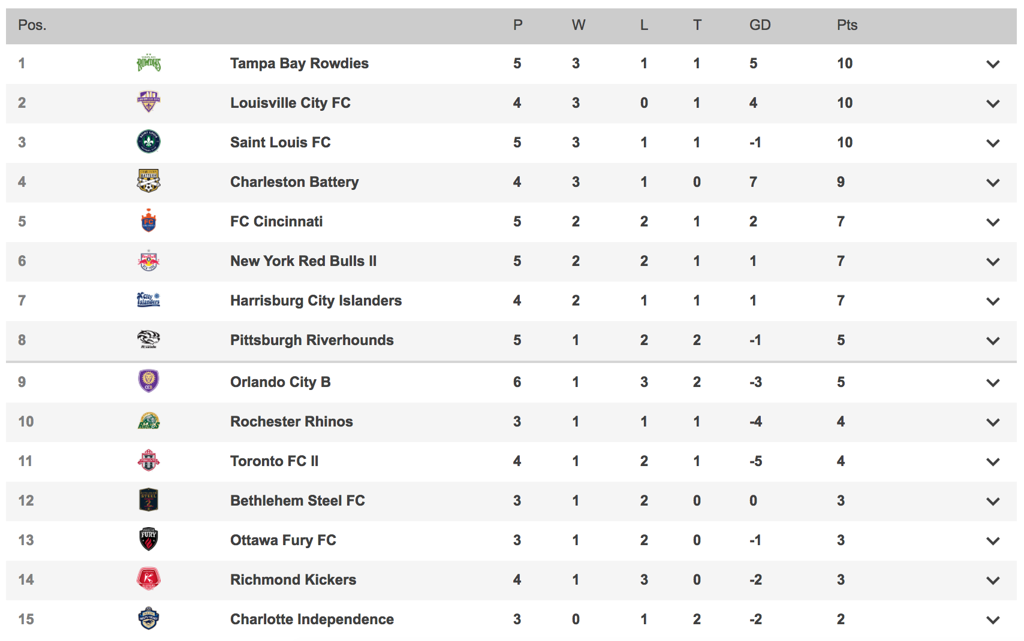Viewport: 1024px width, 641px height.
Task: Click the Richmond Kickers red logo
Action: pyautogui.click(x=148, y=579)
